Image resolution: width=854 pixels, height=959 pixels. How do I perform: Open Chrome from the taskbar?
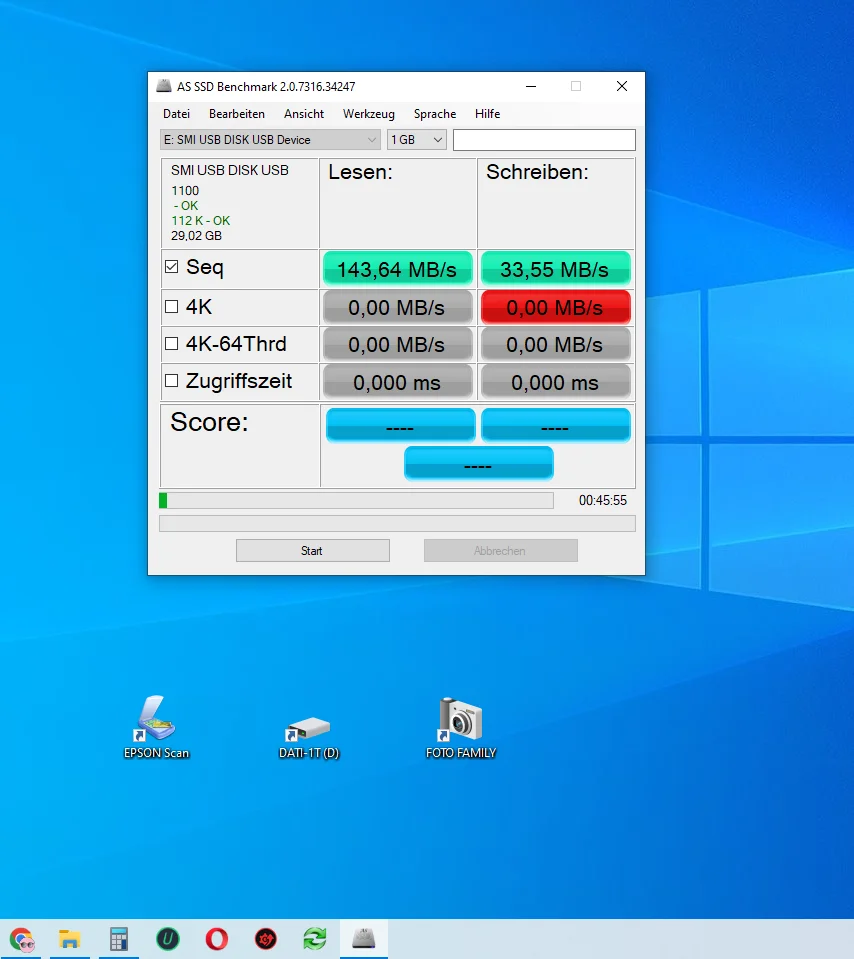click(22, 939)
